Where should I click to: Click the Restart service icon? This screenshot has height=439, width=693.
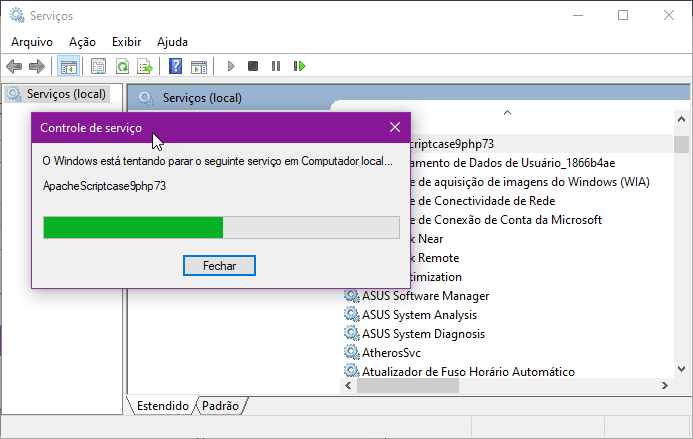coord(299,66)
